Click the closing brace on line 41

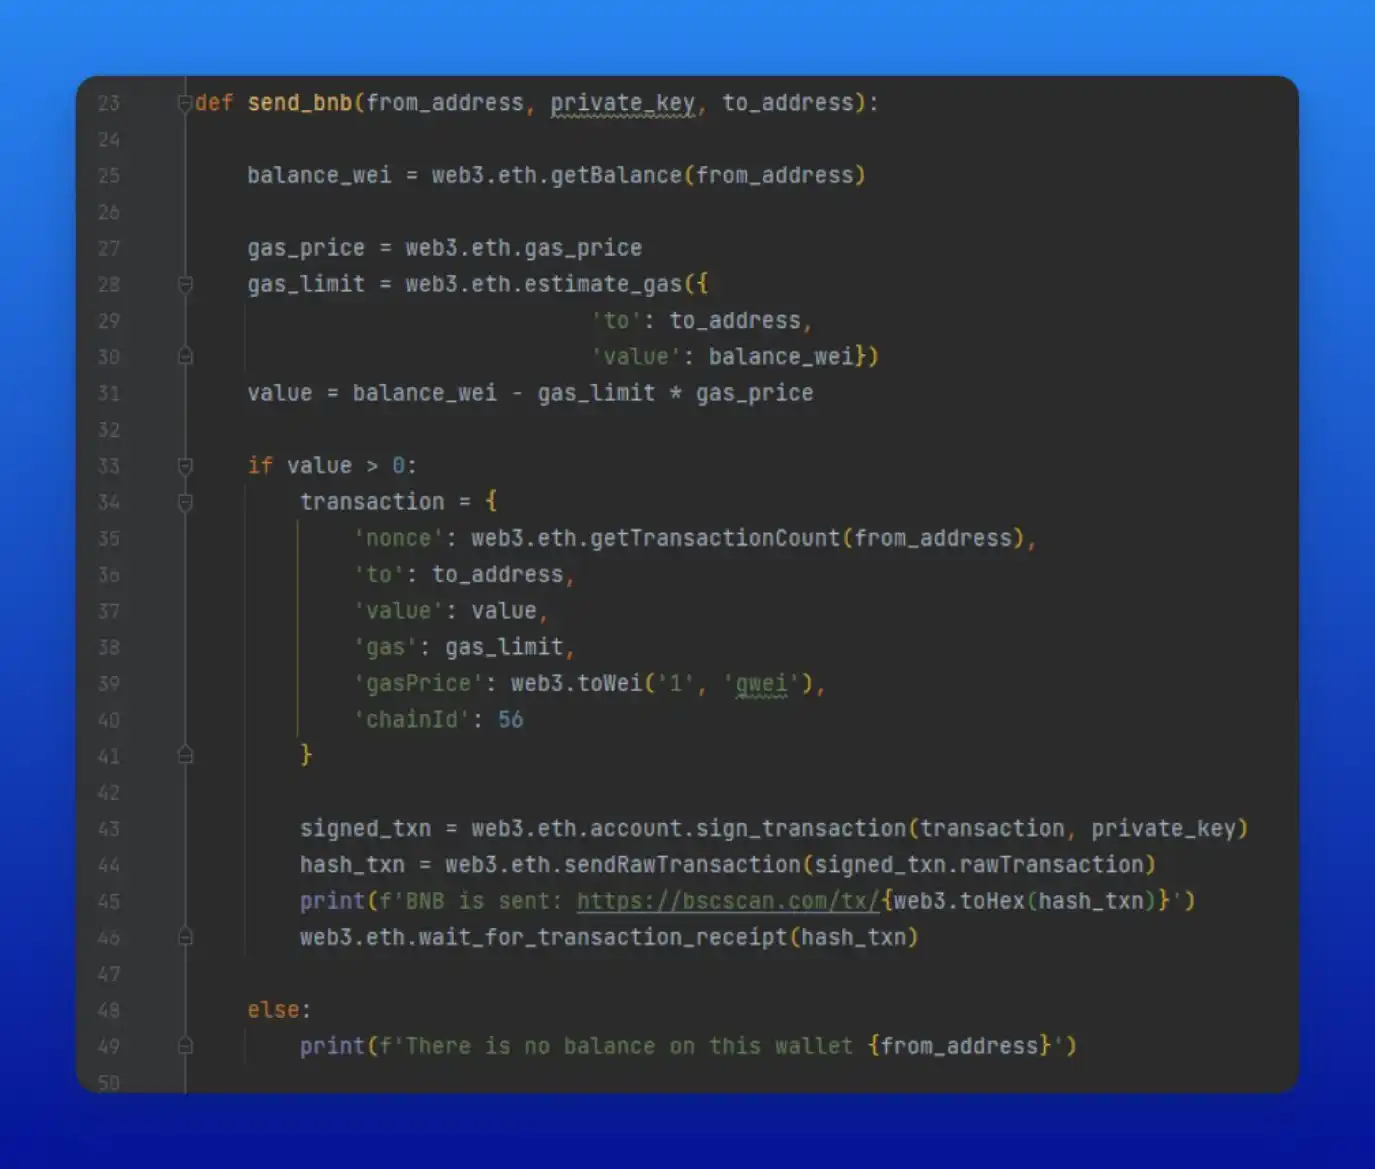[x=306, y=755]
